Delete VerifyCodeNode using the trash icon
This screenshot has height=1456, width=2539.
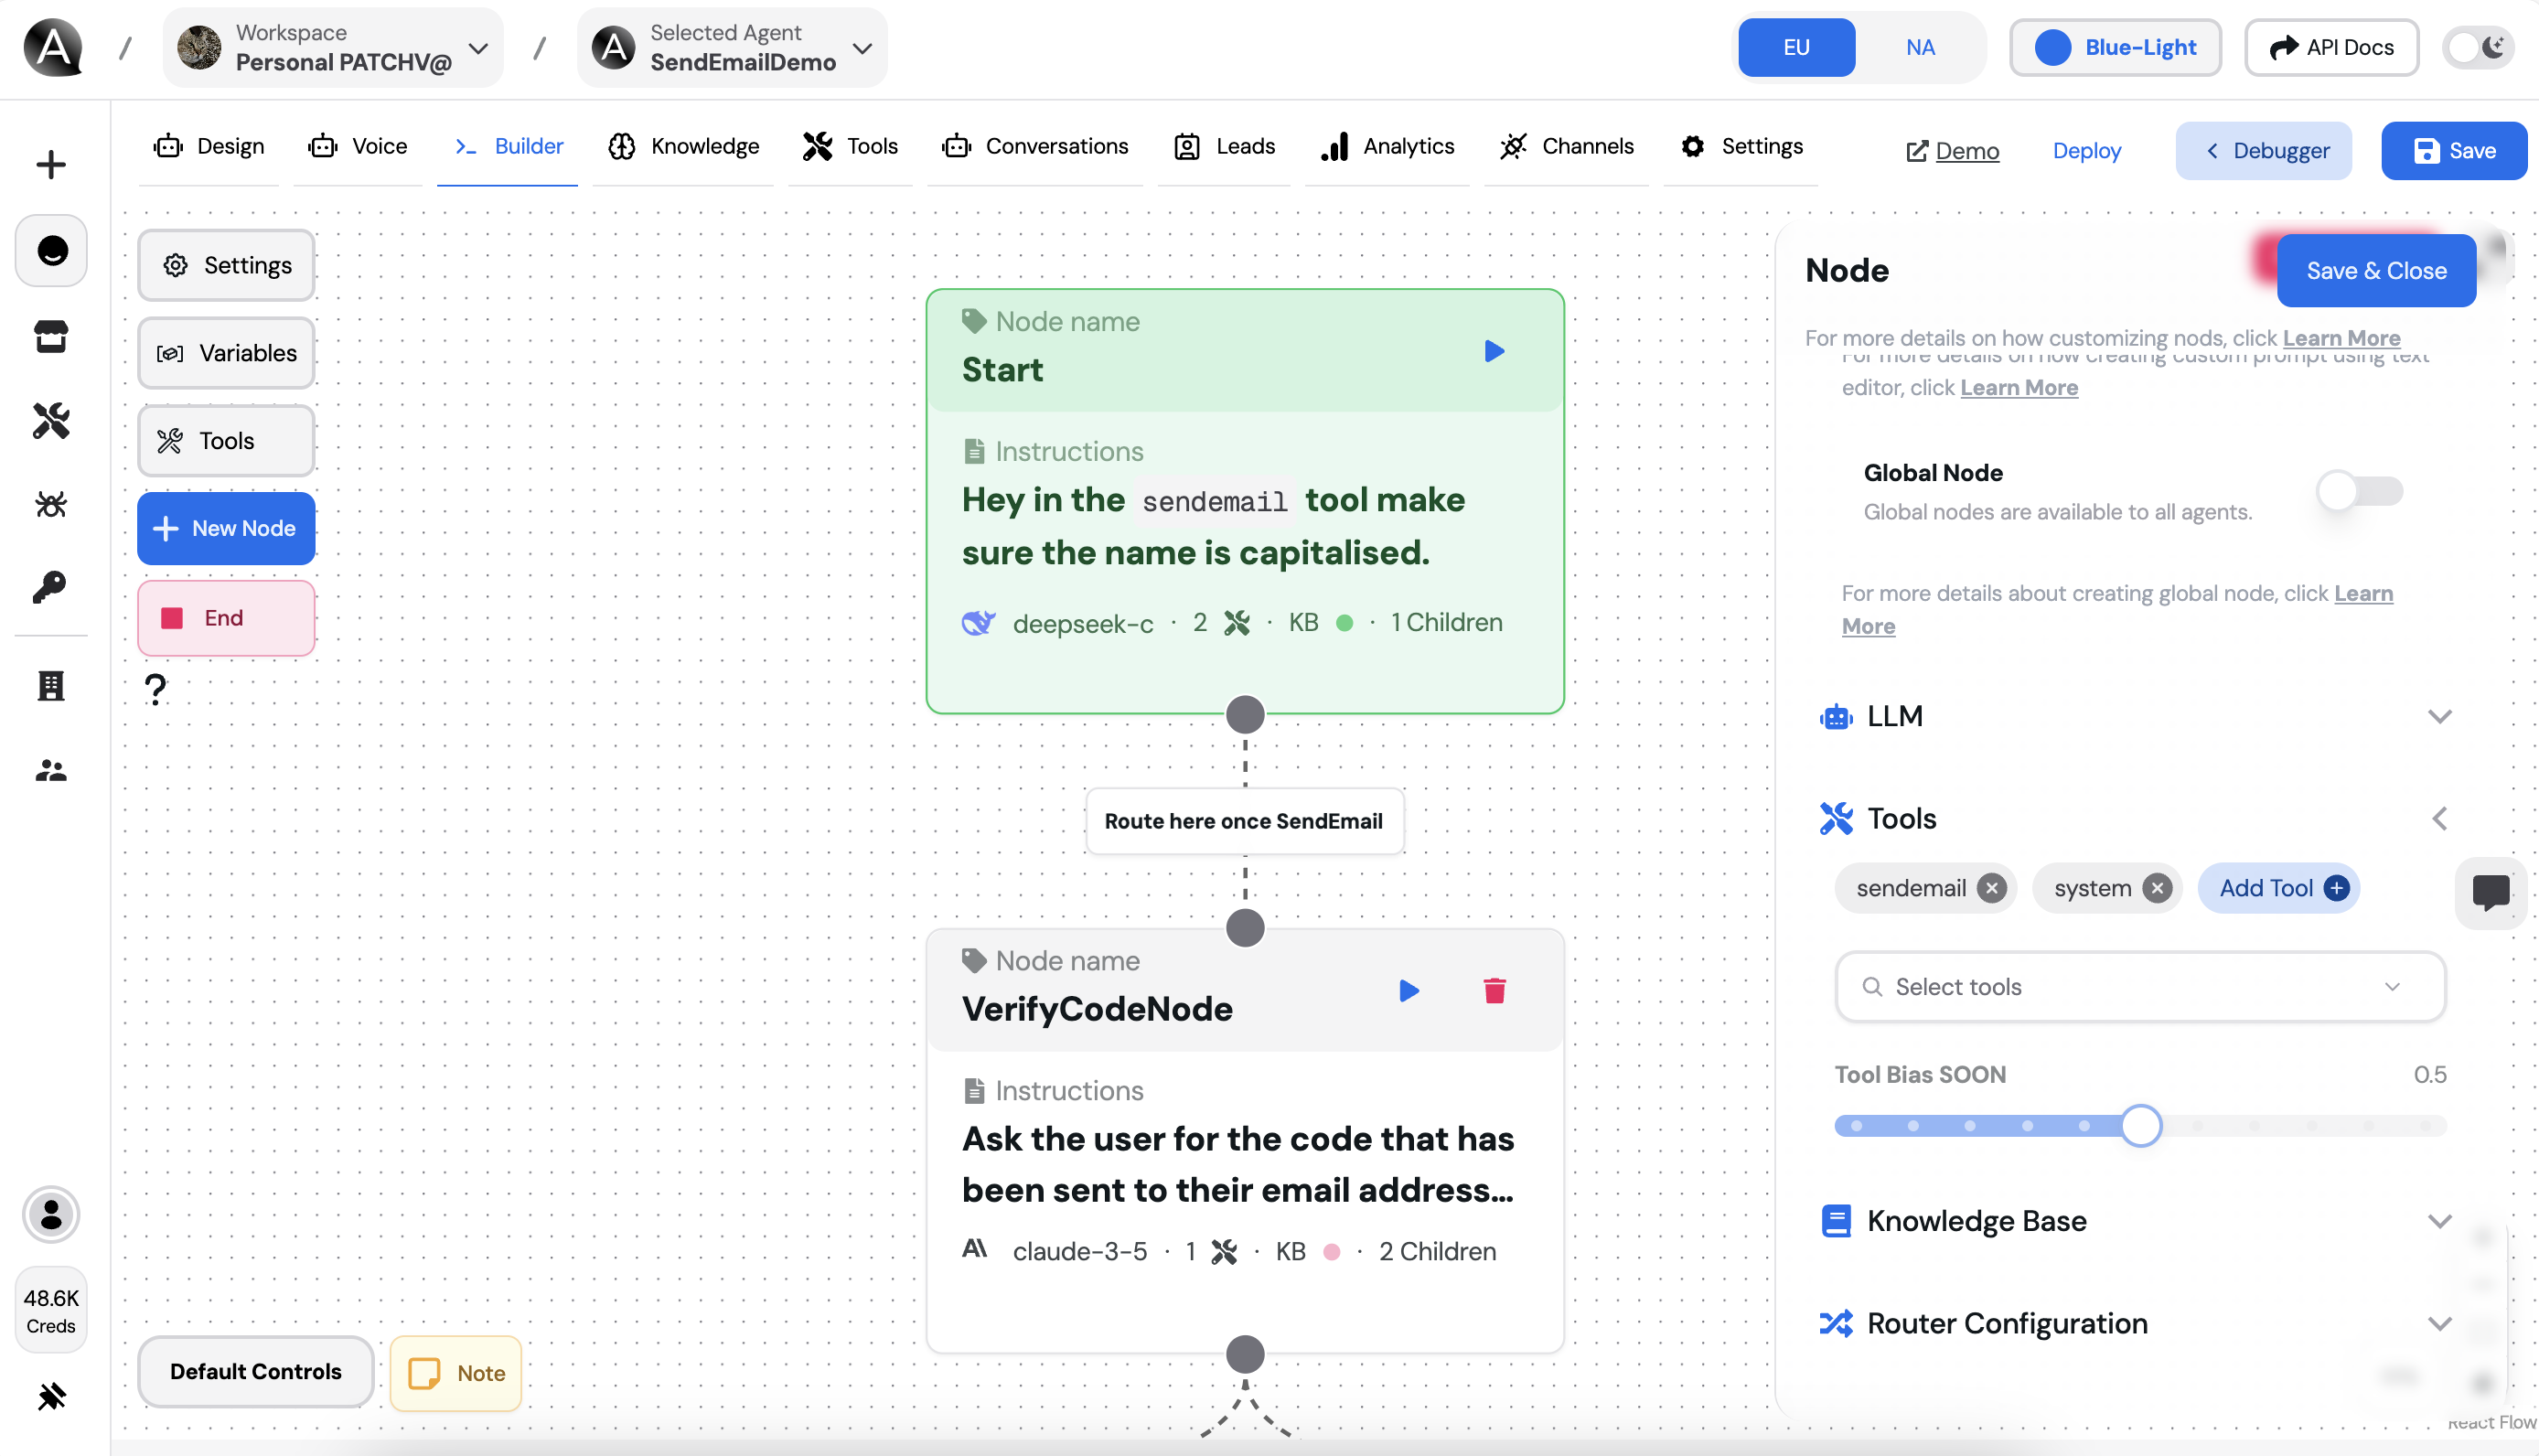coord(1494,990)
